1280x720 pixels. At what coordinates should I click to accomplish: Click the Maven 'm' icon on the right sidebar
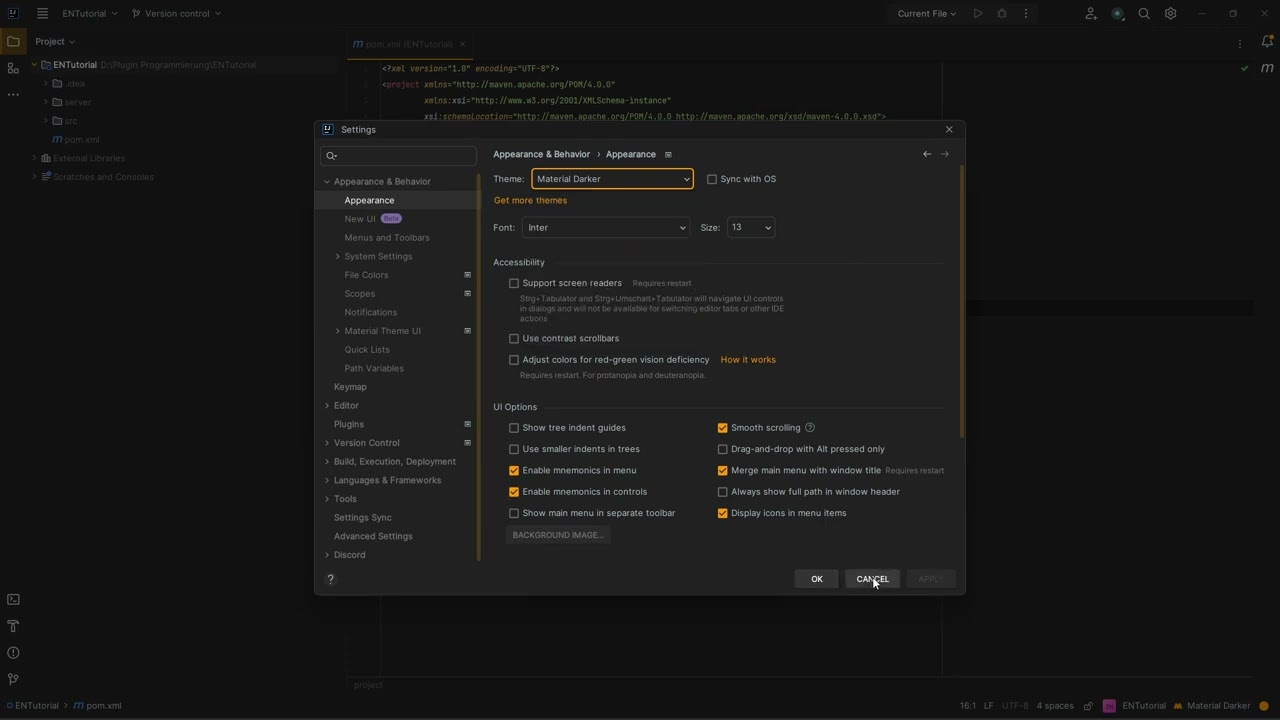pyautogui.click(x=1267, y=68)
